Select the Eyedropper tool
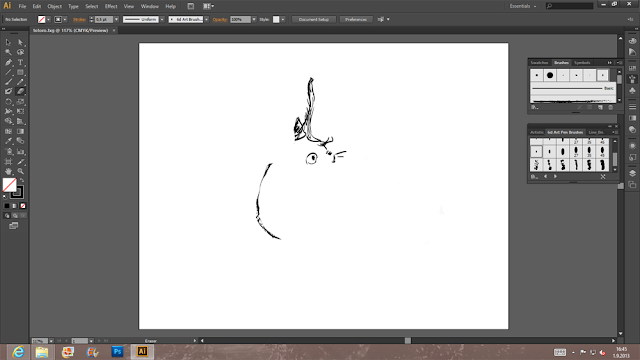The width and height of the screenshot is (640, 360). tap(8, 141)
